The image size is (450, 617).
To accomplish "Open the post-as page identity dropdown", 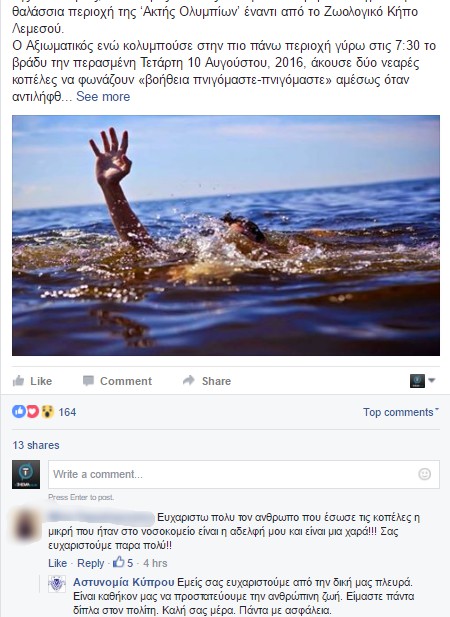I will (422, 381).
